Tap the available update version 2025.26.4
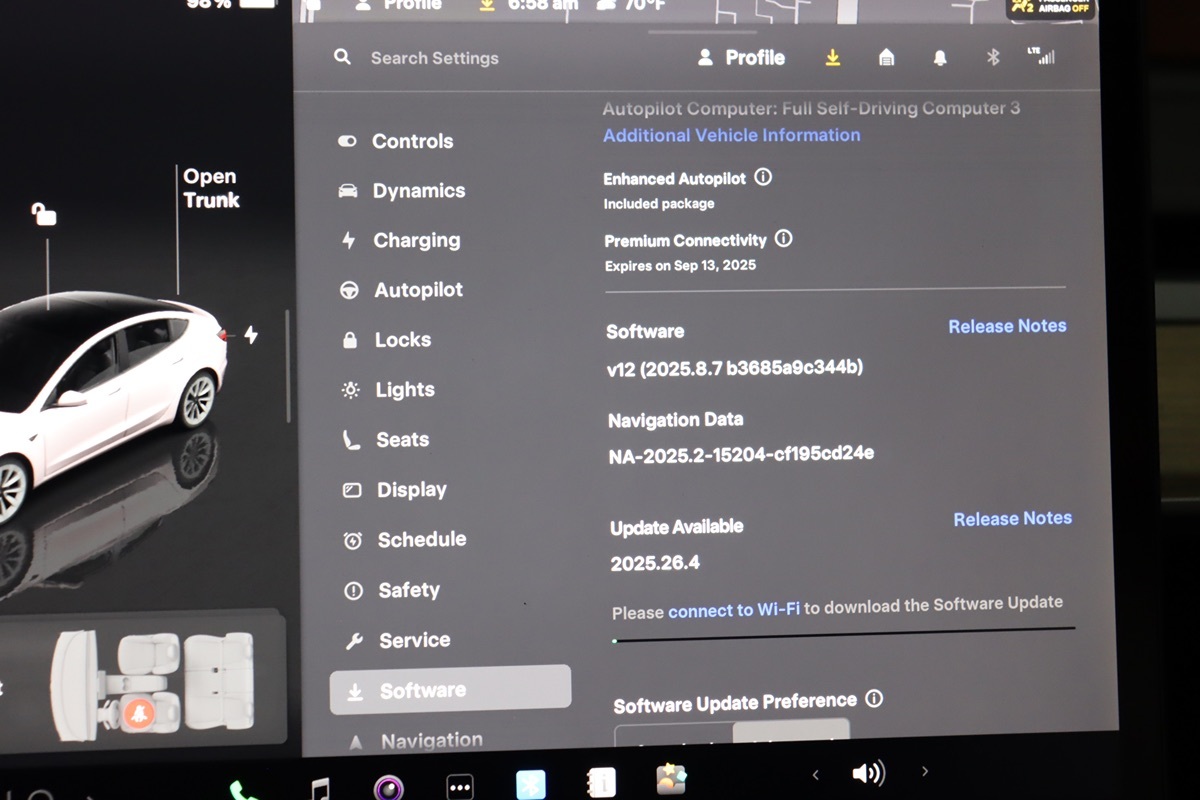This screenshot has width=1200, height=800. 655,563
